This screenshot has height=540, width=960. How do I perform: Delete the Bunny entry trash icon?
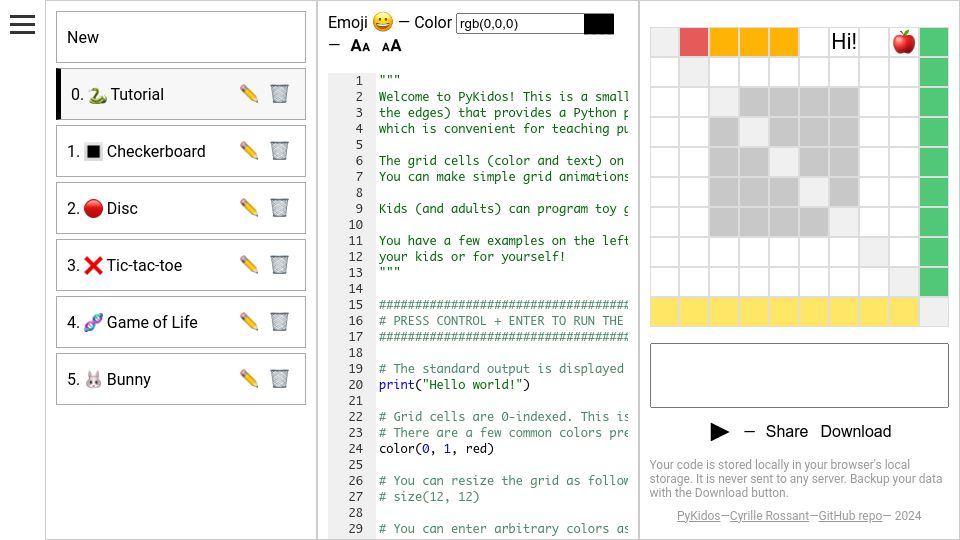tap(279, 378)
